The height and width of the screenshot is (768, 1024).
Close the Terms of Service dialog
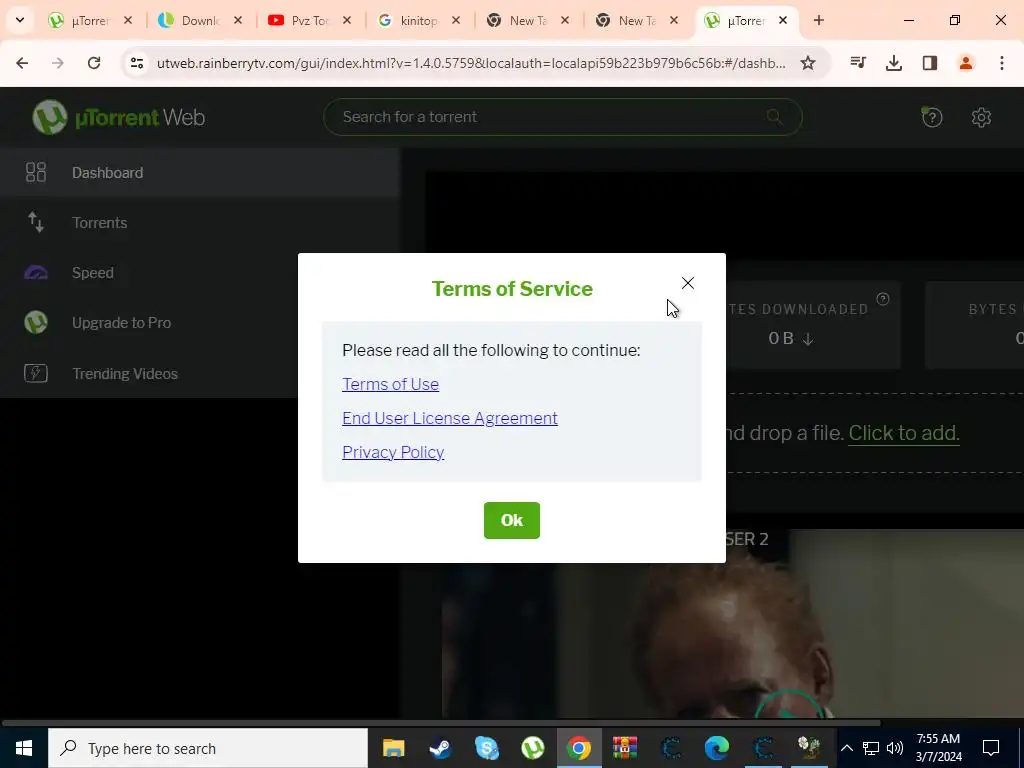pyautogui.click(x=688, y=283)
